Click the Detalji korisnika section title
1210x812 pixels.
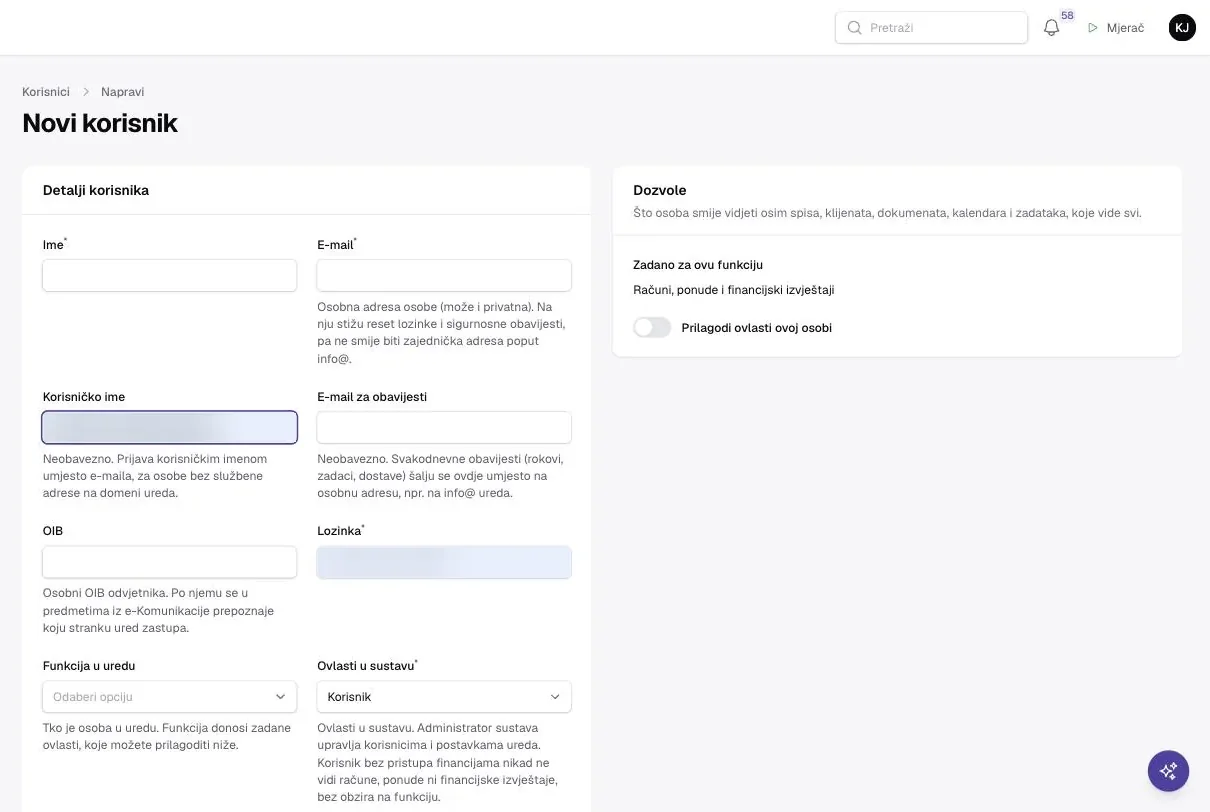point(96,190)
